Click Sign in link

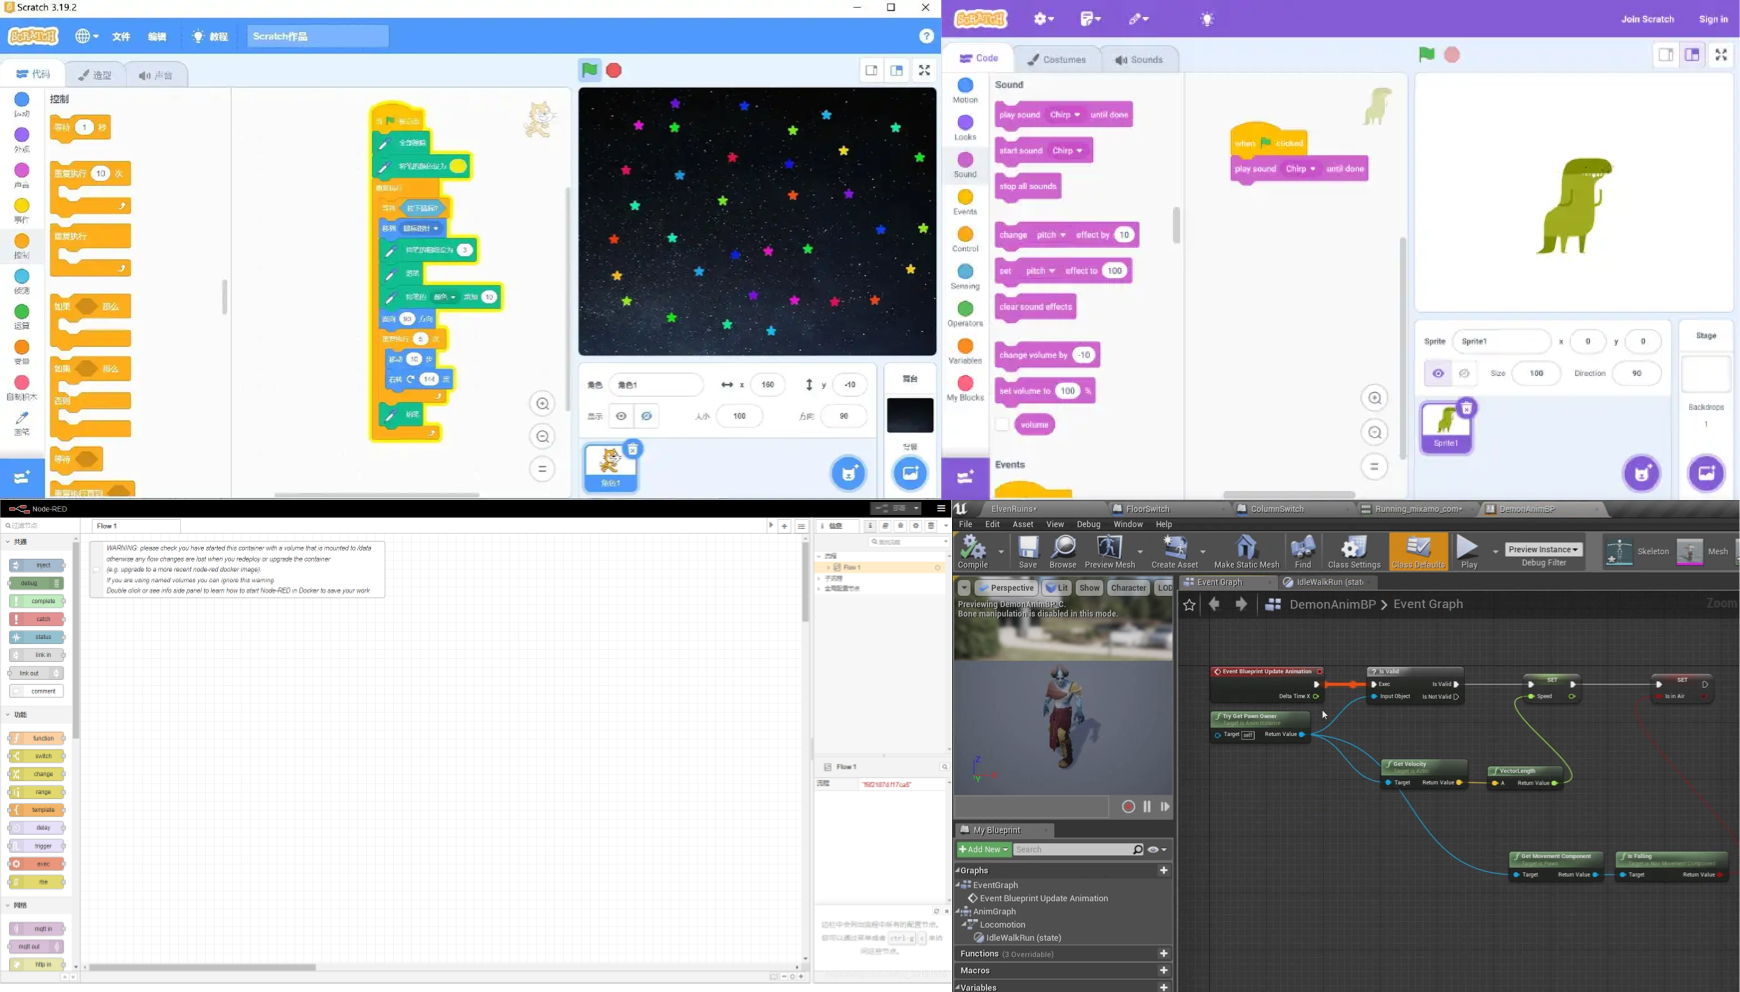1713,19
